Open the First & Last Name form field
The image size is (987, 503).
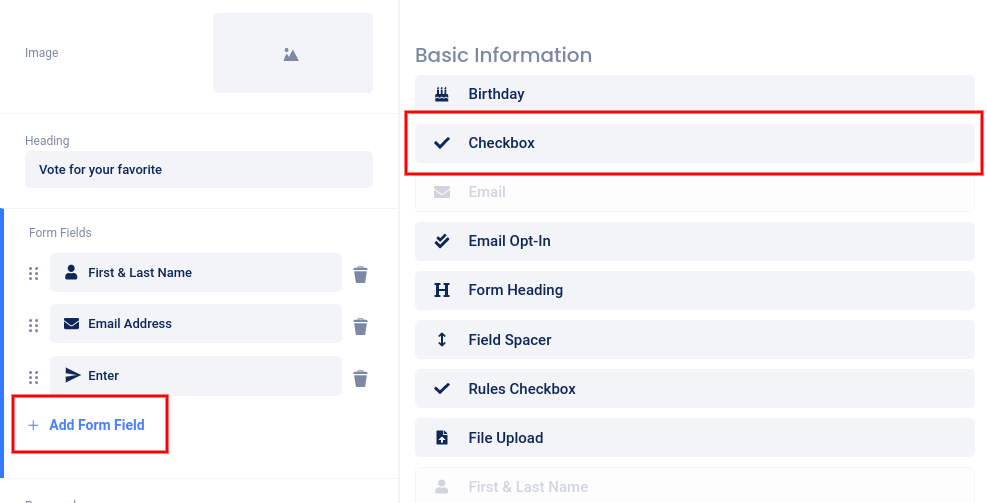coord(196,273)
